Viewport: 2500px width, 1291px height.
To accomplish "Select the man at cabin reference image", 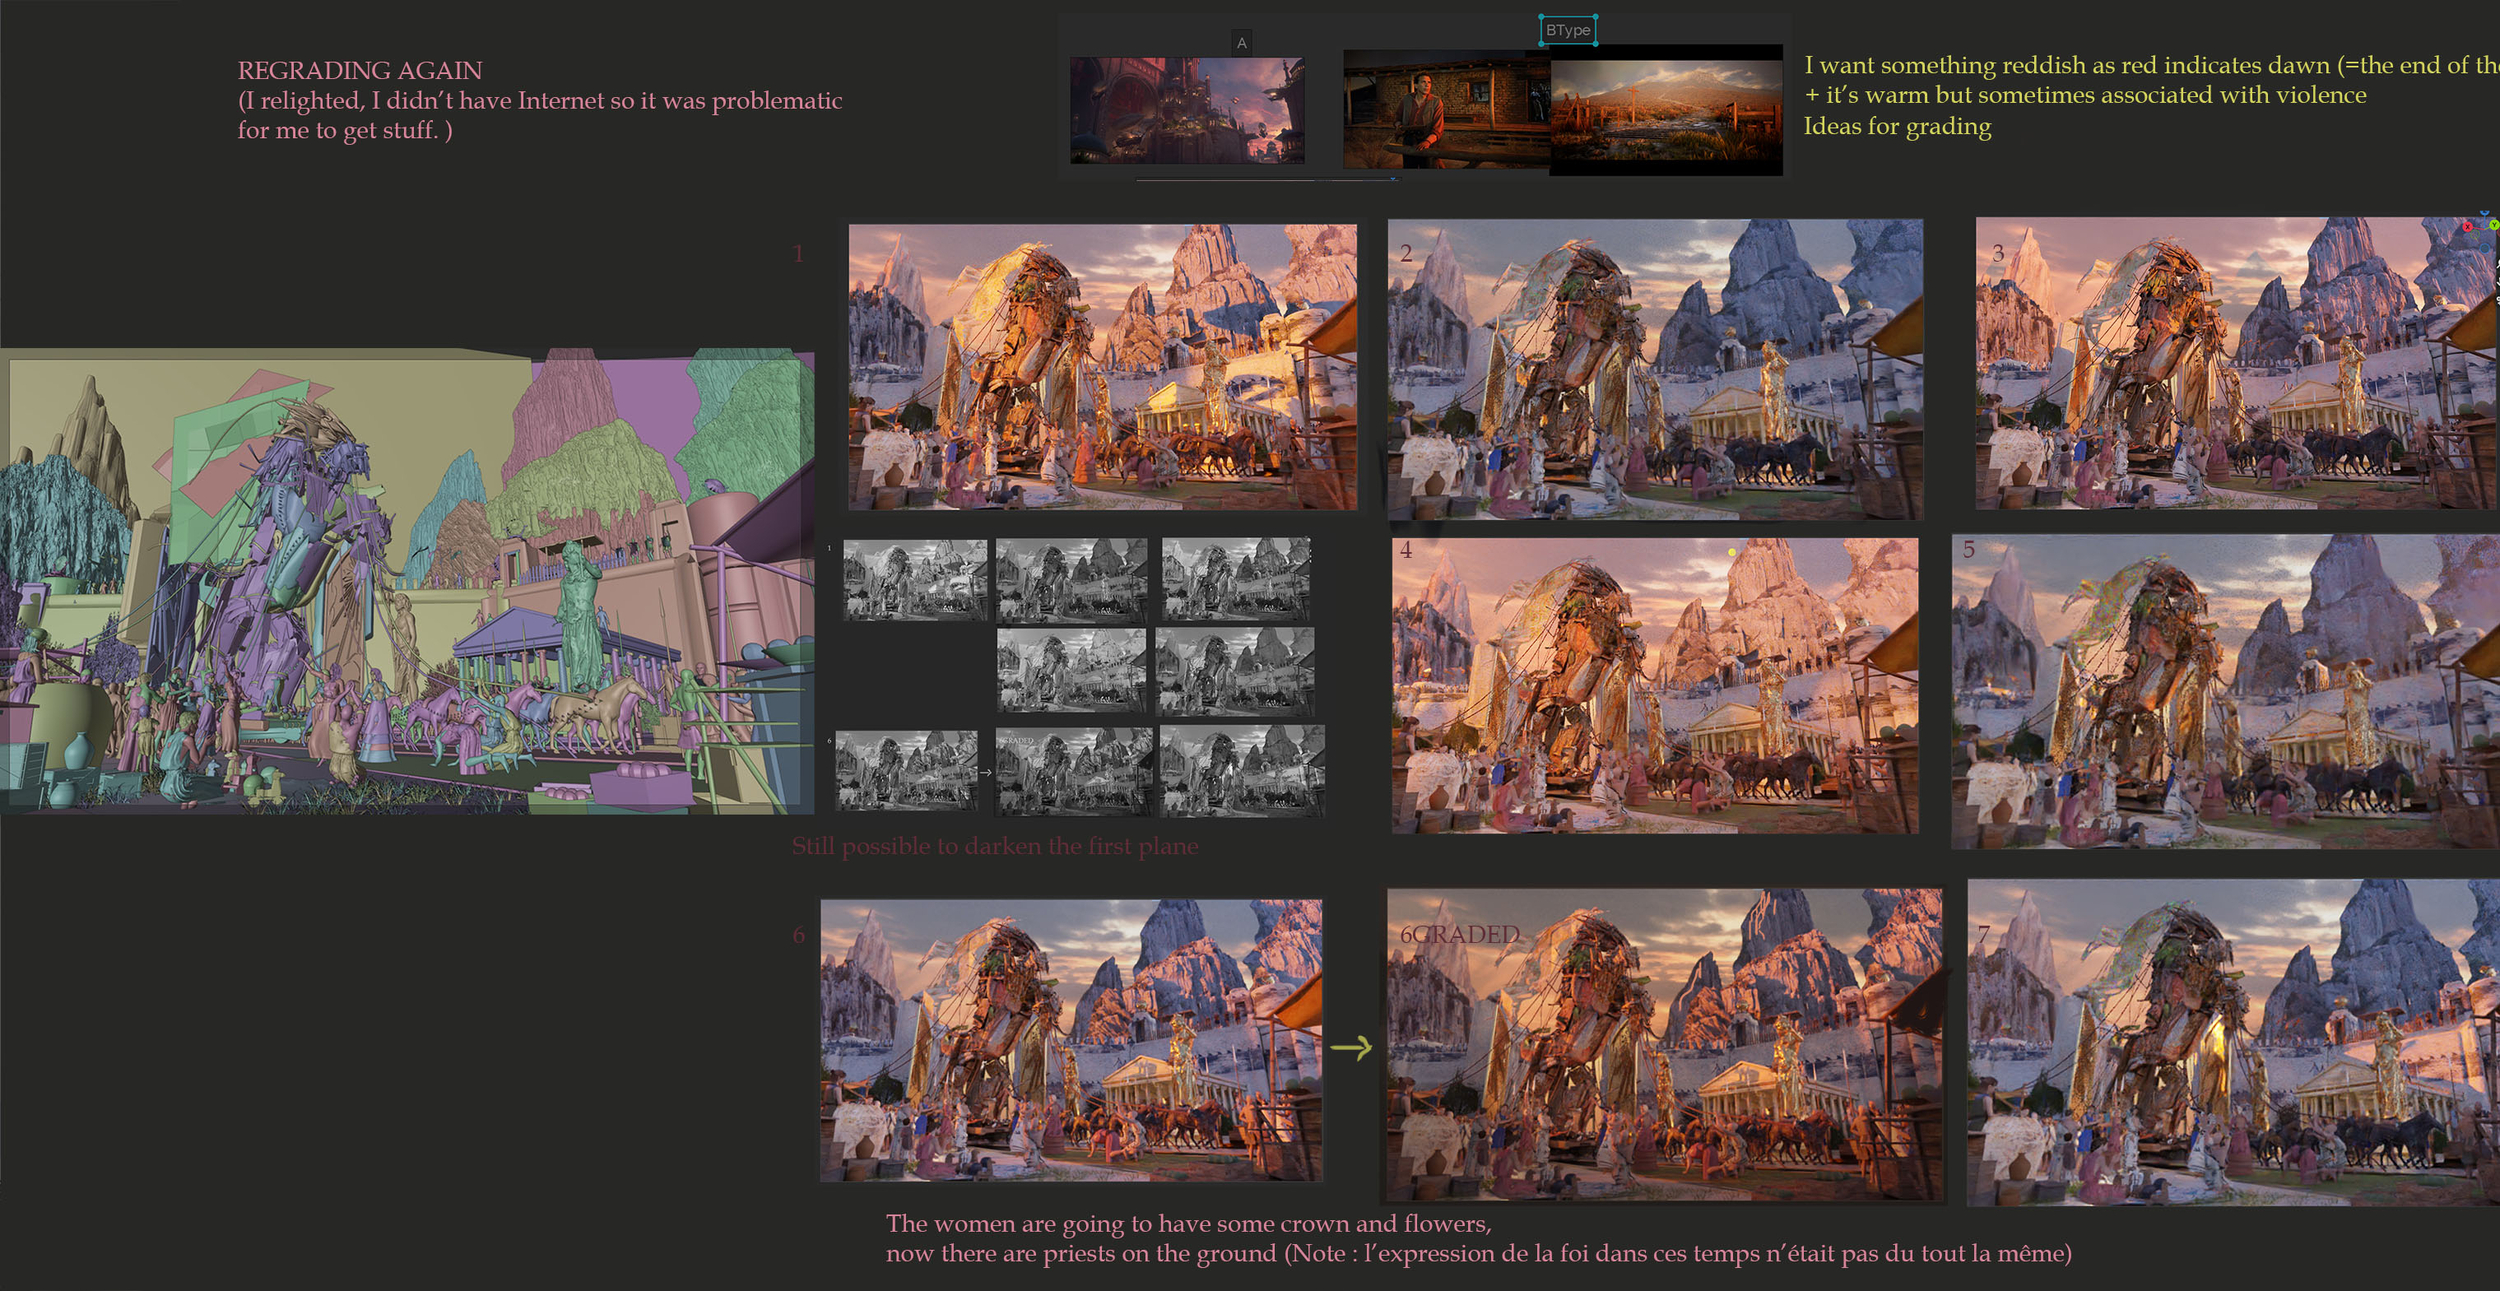I will [x=1445, y=110].
